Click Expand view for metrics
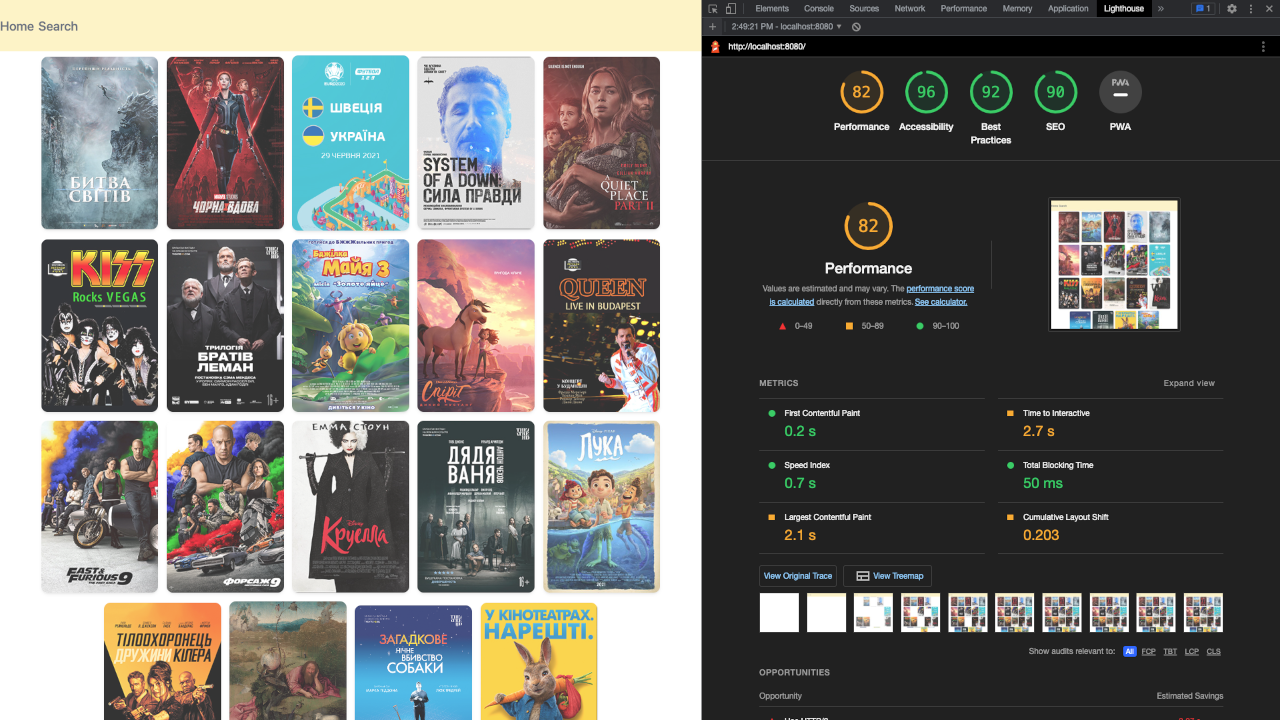 point(1189,383)
